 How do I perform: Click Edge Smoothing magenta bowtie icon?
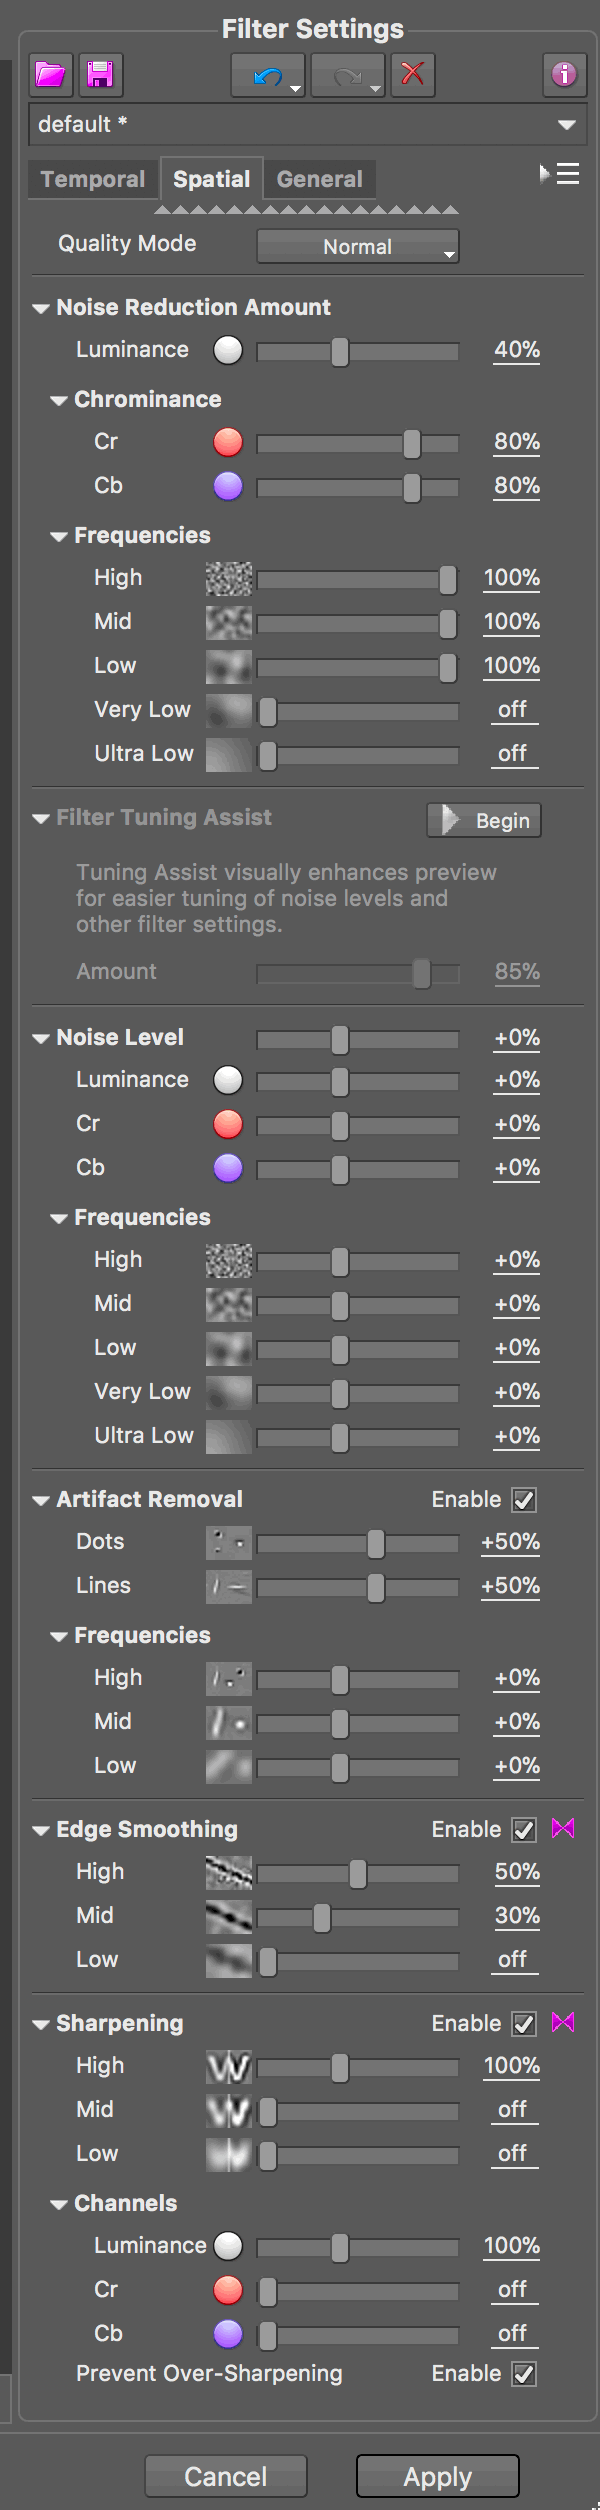click(563, 1829)
